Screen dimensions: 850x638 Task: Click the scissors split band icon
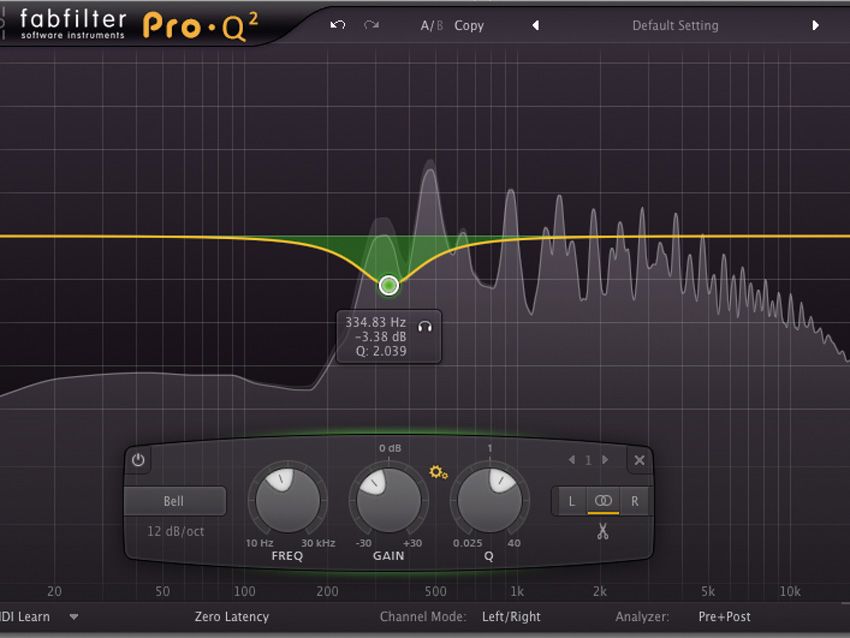pyautogui.click(x=602, y=531)
